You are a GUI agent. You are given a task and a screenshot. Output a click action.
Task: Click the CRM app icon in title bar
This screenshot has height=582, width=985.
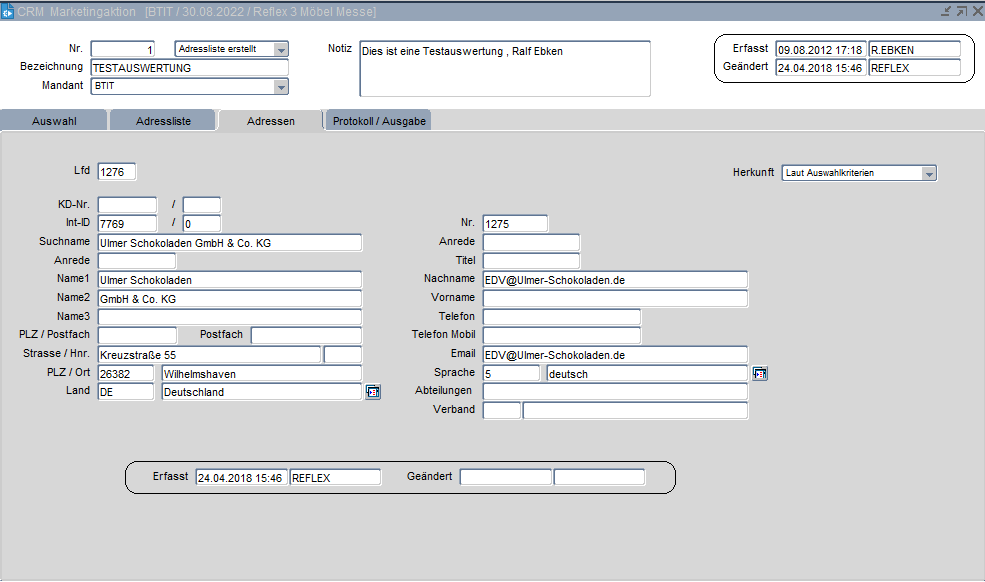(8, 11)
